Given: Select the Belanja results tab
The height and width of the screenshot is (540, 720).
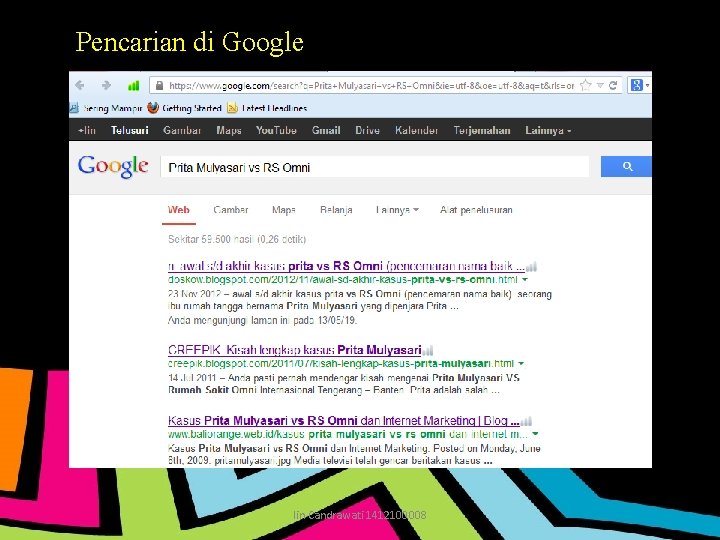Looking at the screenshot, I should point(336,210).
